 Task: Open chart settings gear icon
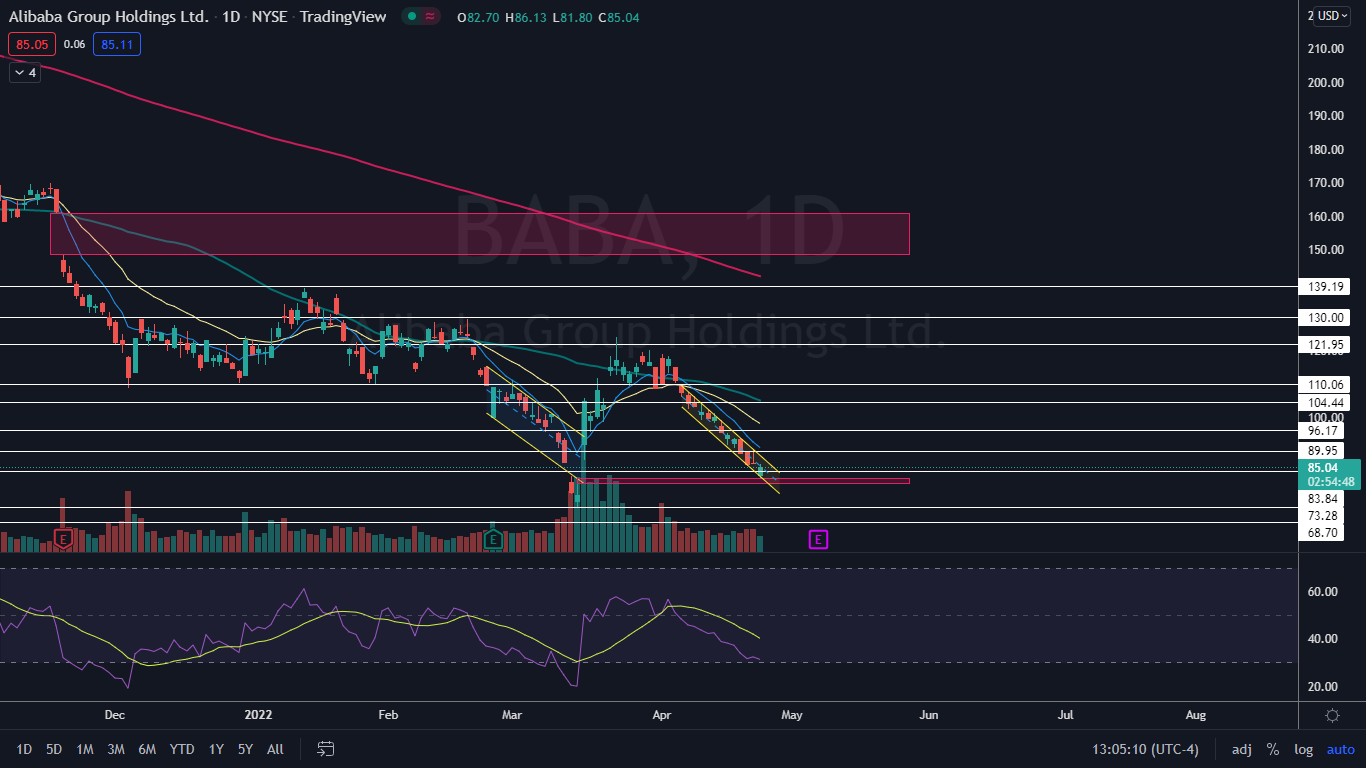[1332, 715]
